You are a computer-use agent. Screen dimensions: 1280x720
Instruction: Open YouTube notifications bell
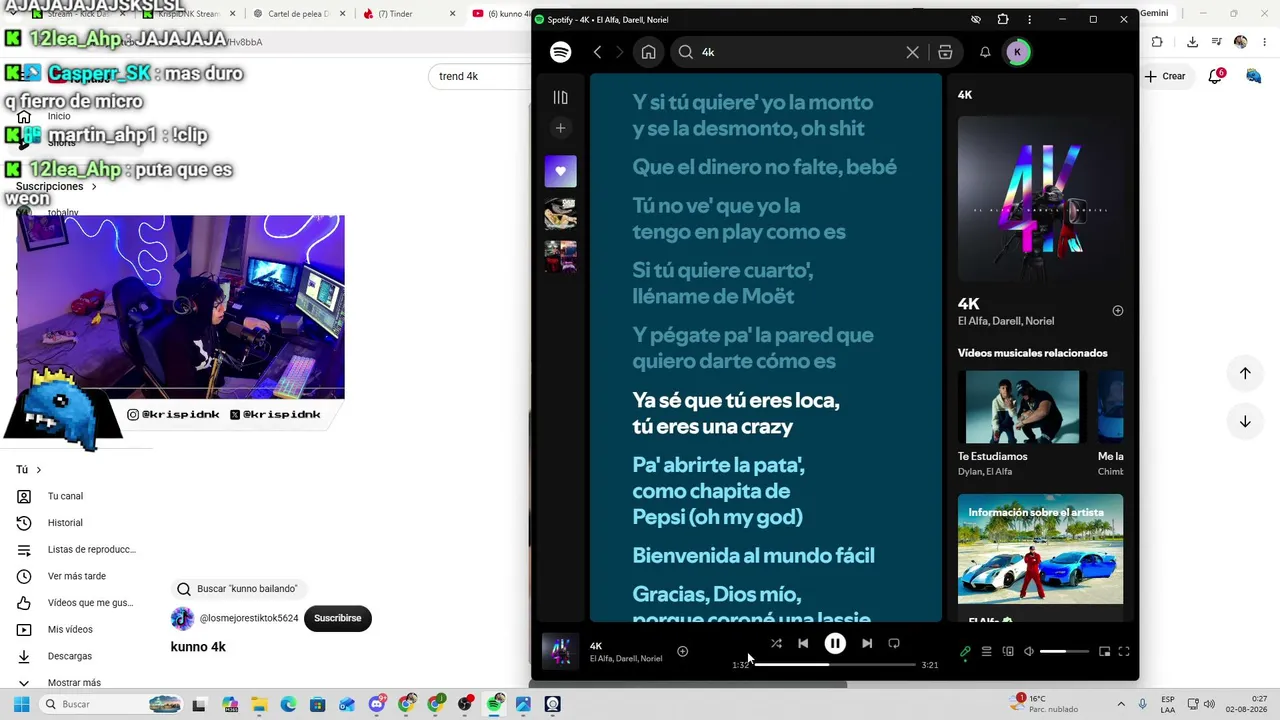tap(1216, 76)
